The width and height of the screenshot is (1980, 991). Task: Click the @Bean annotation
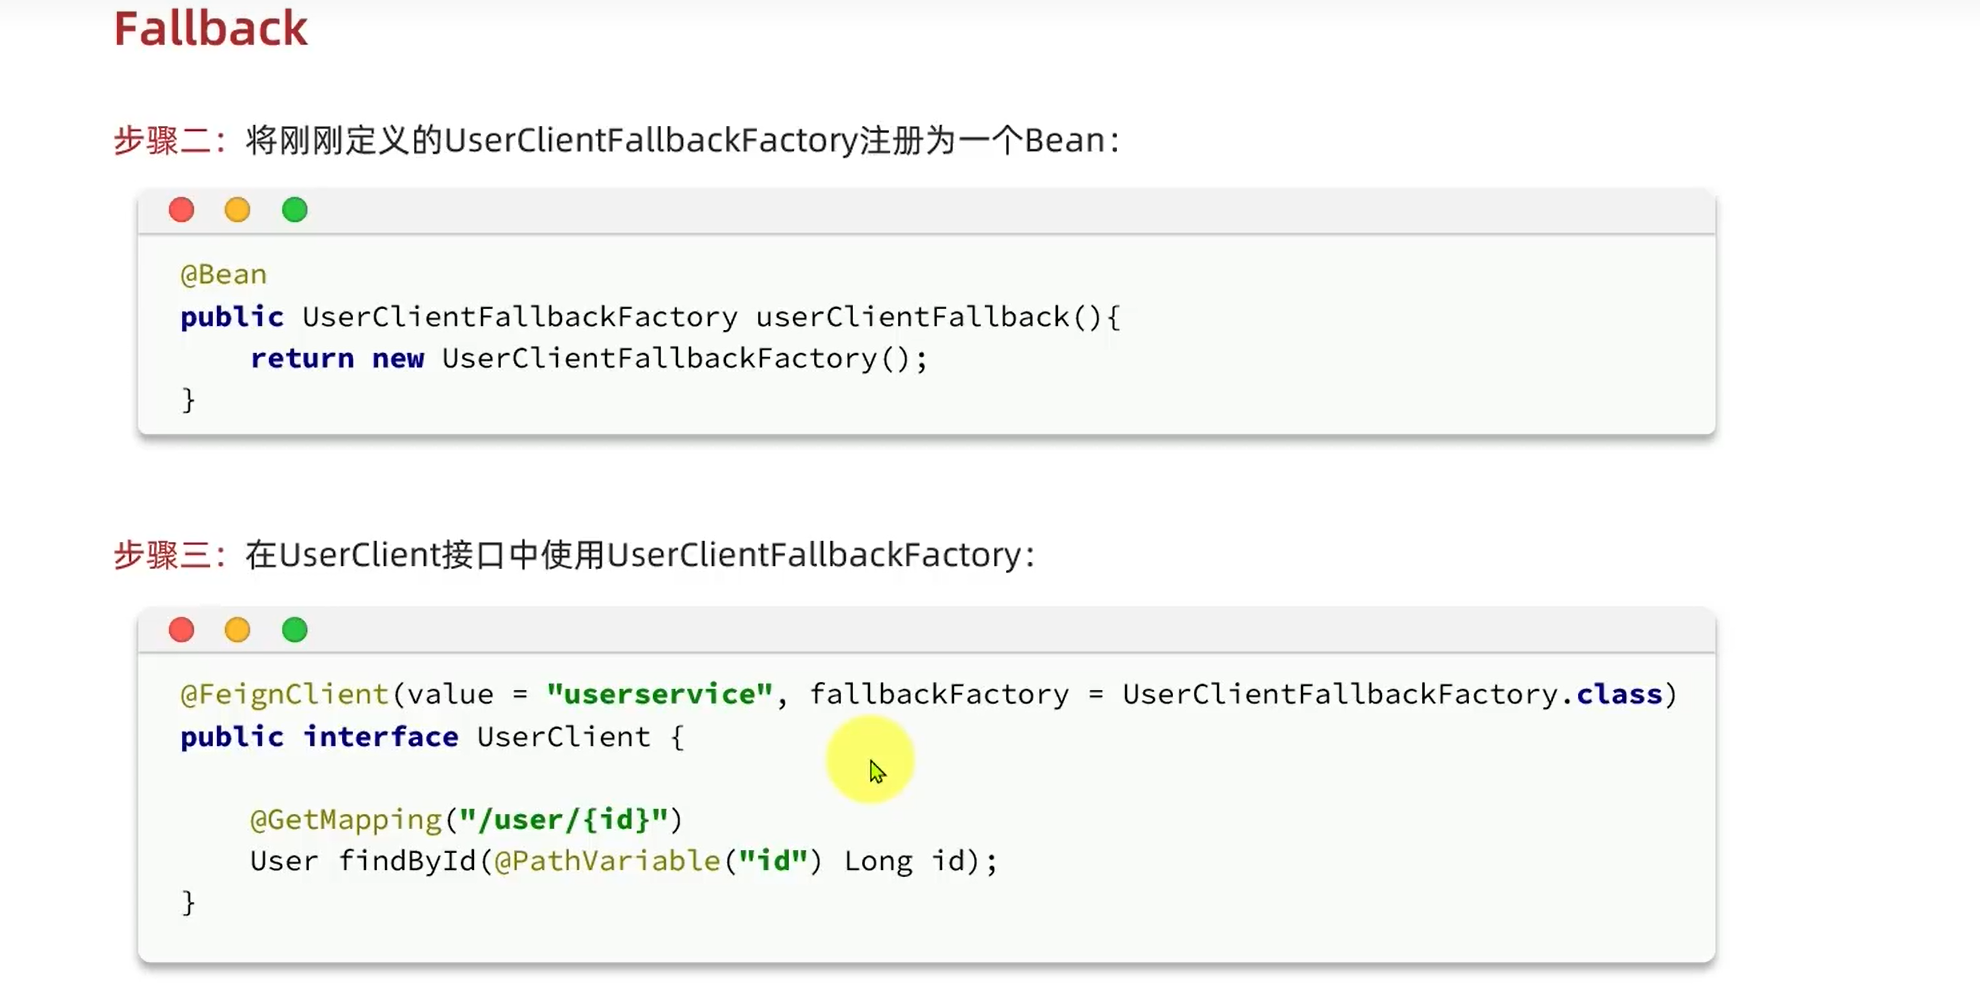point(223,274)
